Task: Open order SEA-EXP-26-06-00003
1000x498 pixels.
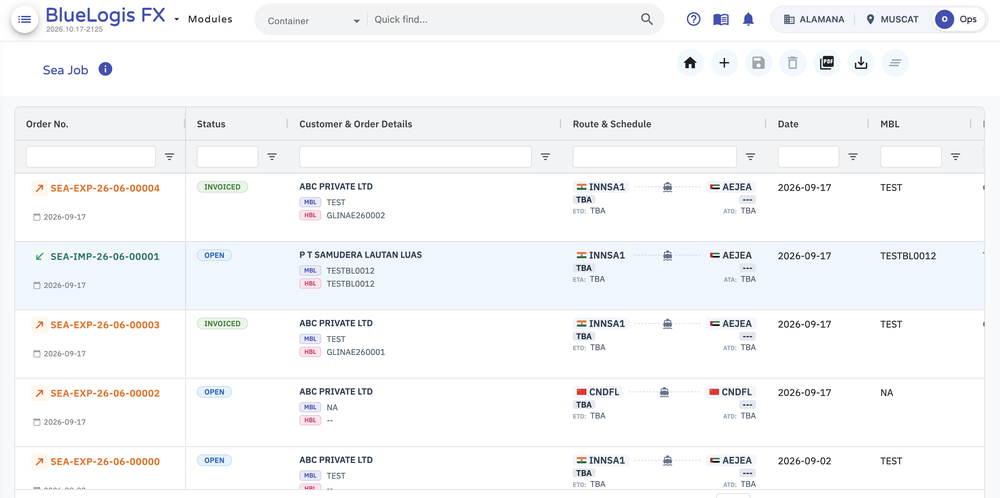Action: click(x=105, y=325)
